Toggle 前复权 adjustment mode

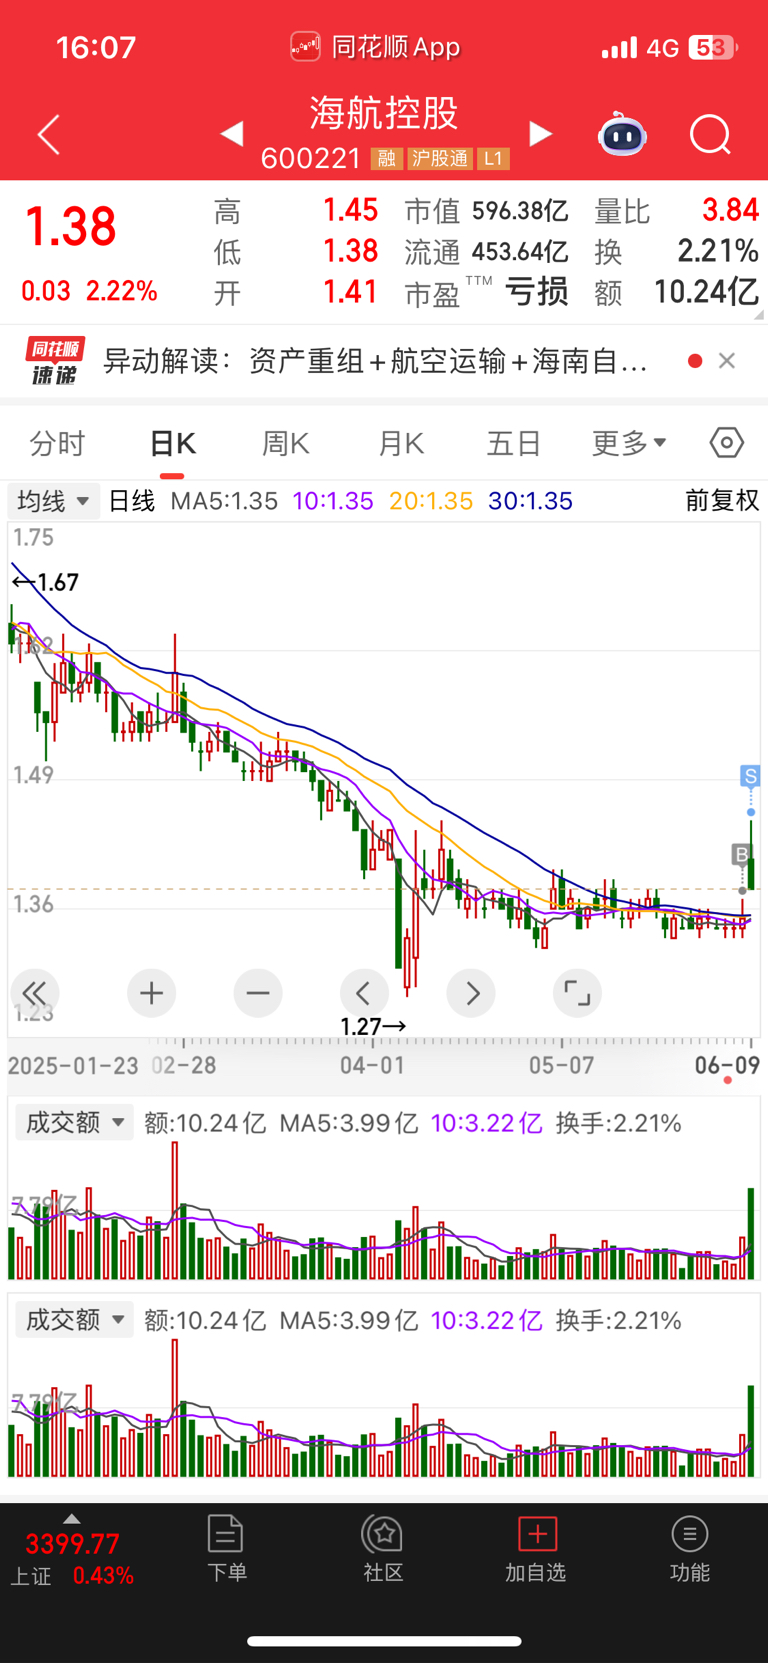(722, 501)
